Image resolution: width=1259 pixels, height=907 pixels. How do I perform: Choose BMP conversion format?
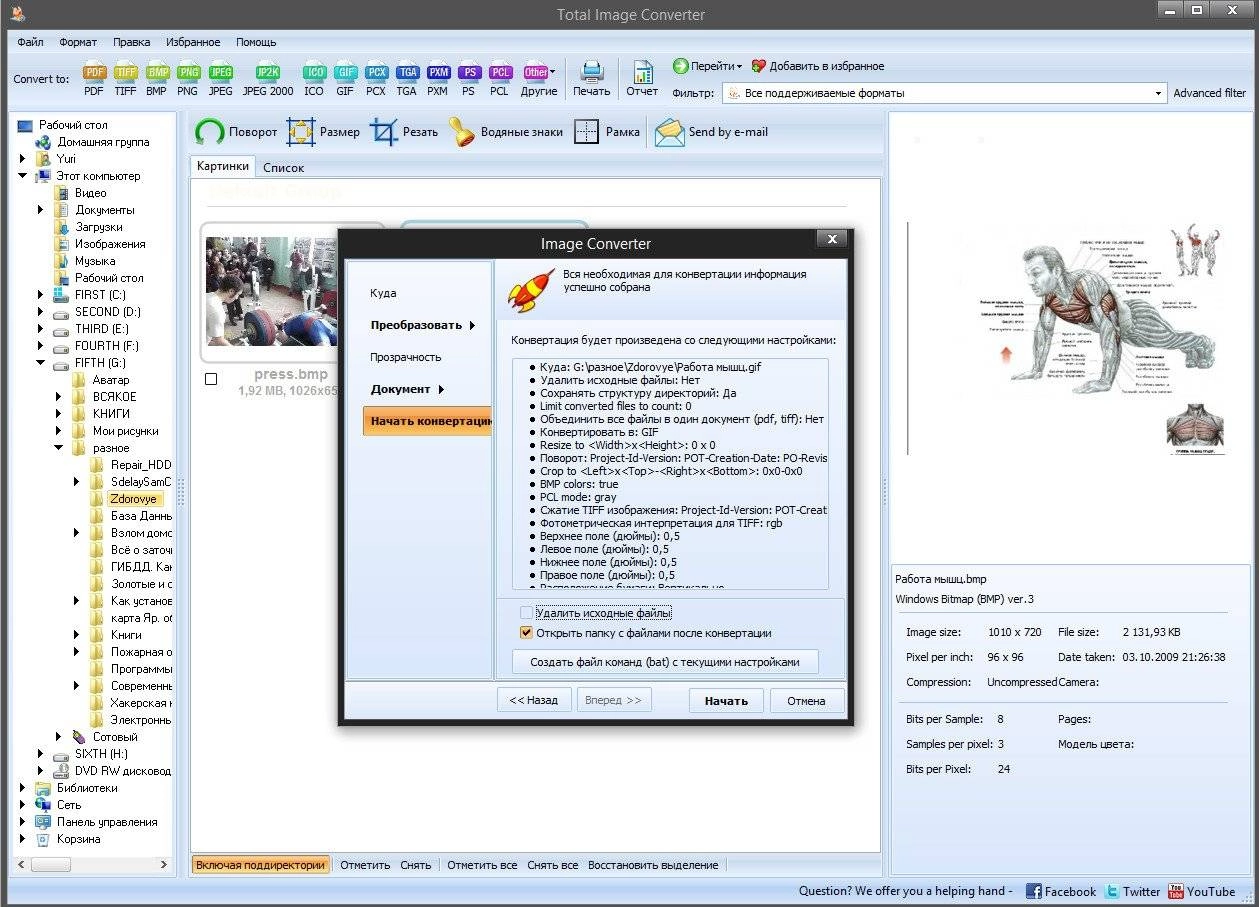(x=157, y=80)
